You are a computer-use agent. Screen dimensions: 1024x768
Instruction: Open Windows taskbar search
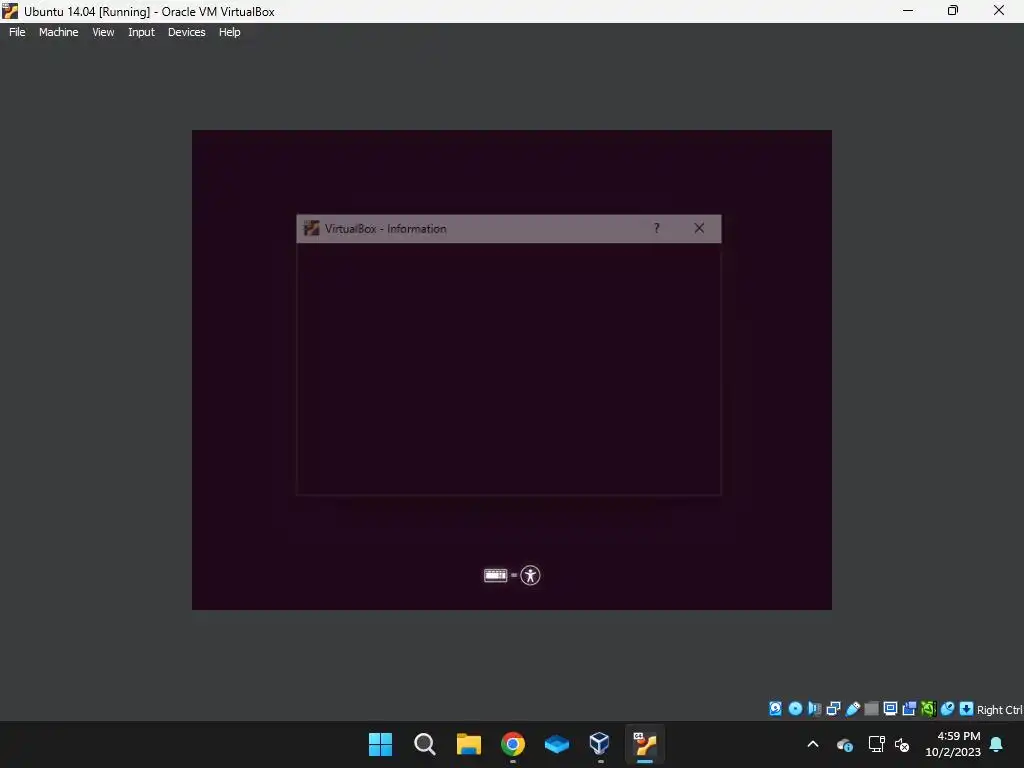(424, 744)
